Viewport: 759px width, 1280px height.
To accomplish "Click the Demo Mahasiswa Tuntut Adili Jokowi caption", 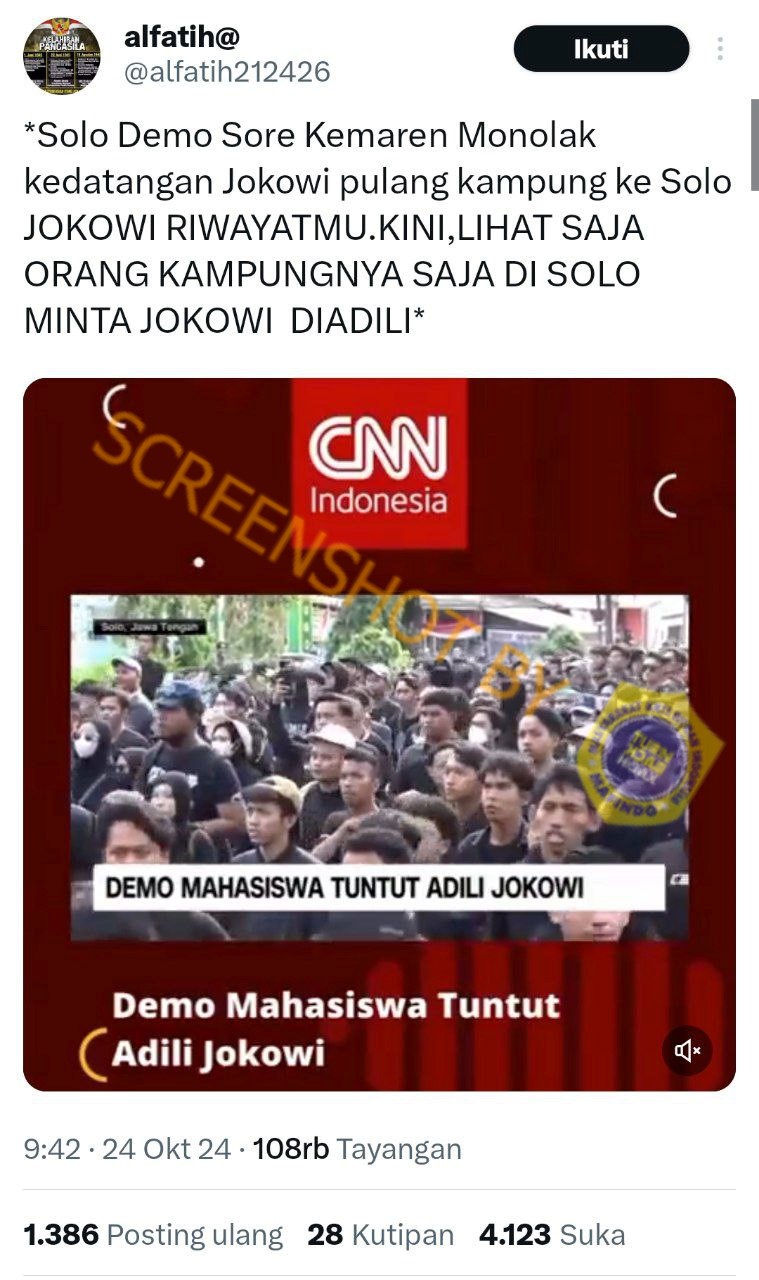I will [335, 1028].
